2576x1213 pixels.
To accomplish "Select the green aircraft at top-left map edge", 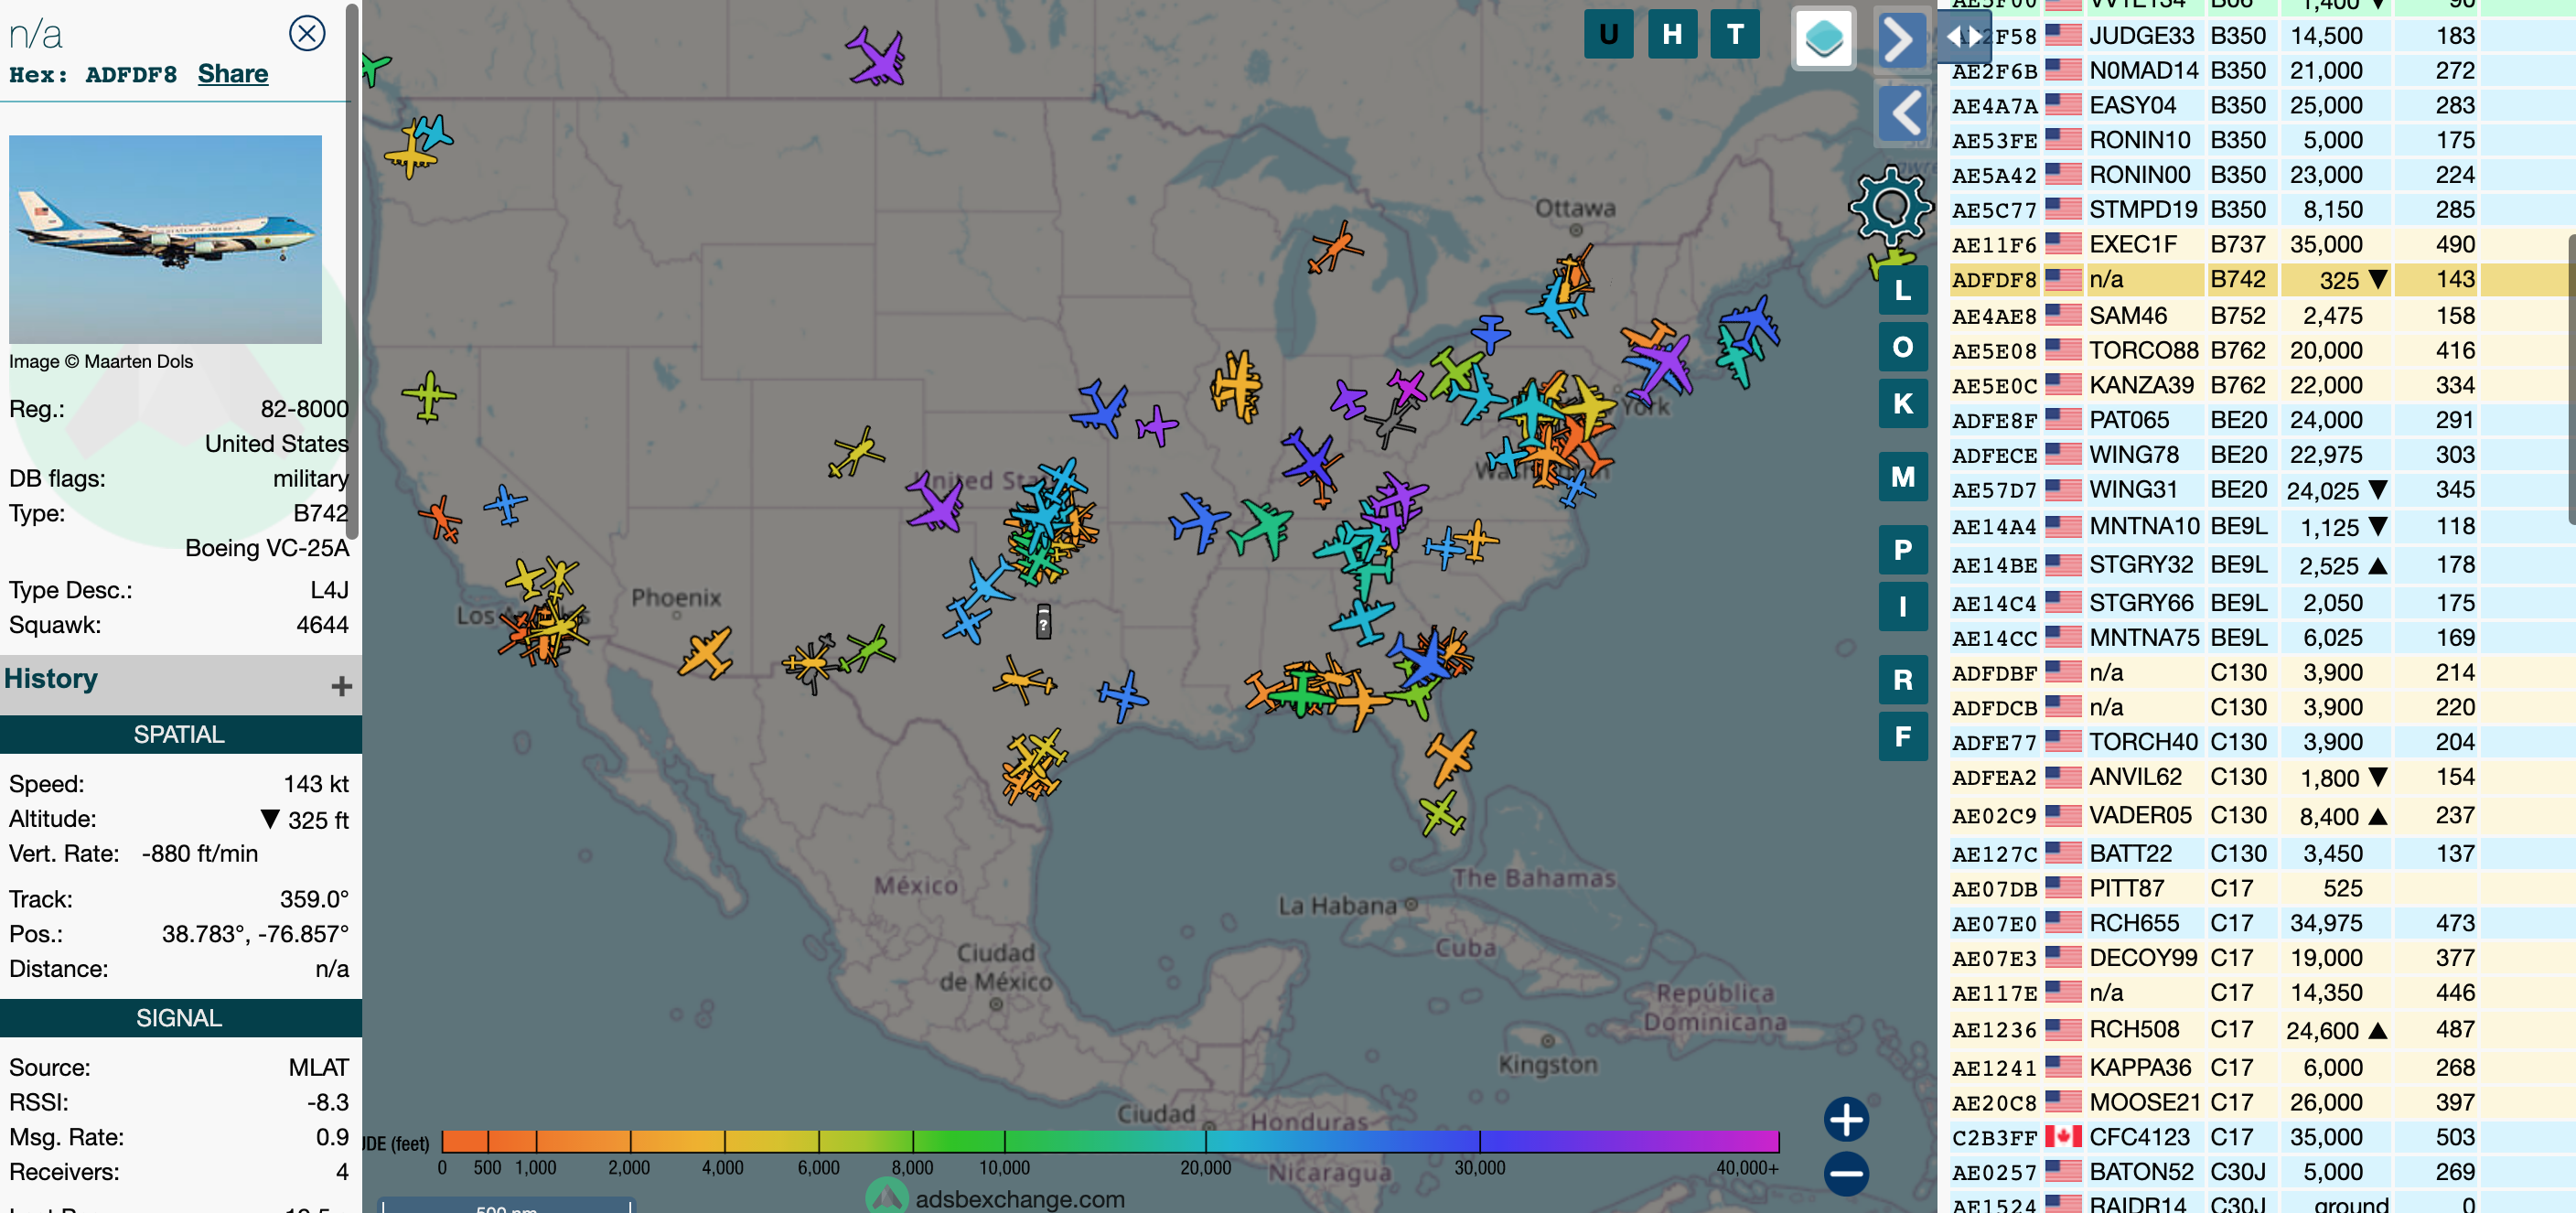I will [374, 68].
